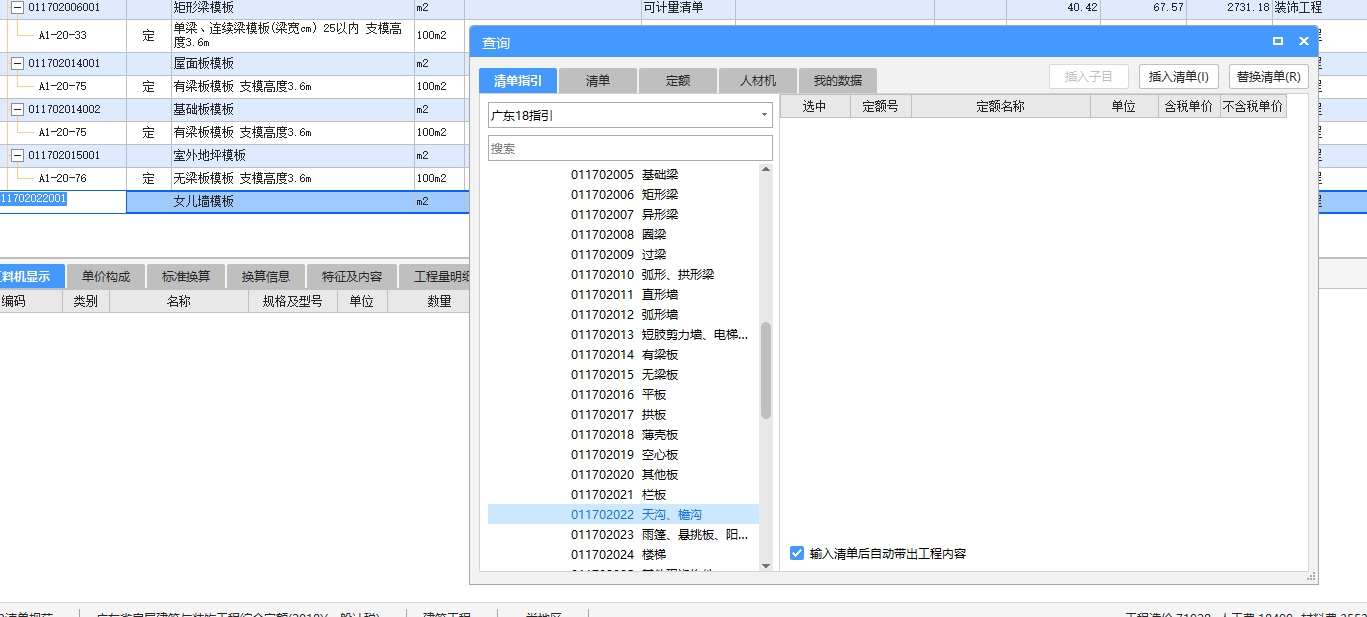Select list item 011702020 其他板
Screen dimensions: 1367x617
pyautogui.click(x=624, y=475)
